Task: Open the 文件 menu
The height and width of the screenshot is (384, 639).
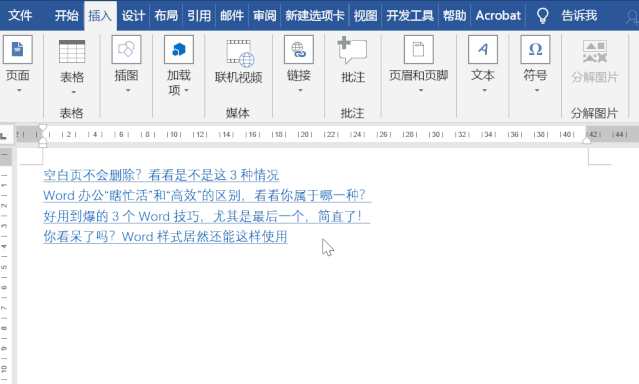Action: (x=20, y=15)
